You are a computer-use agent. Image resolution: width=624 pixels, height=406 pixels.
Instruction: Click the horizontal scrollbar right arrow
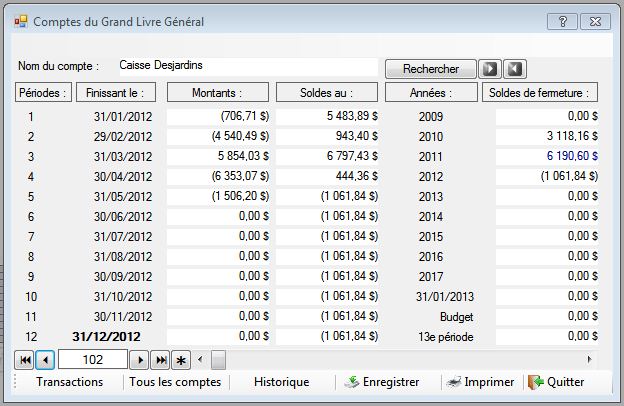pyautogui.click(x=589, y=360)
